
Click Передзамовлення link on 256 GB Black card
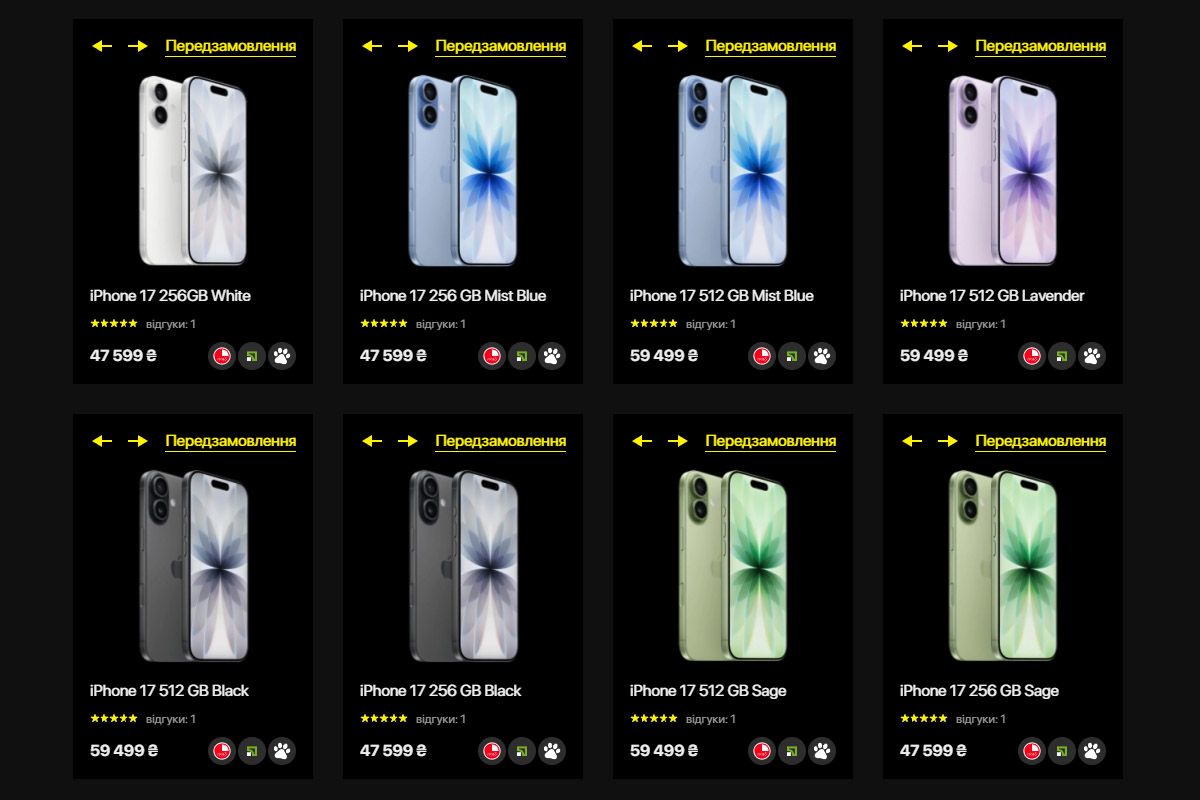click(x=501, y=441)
